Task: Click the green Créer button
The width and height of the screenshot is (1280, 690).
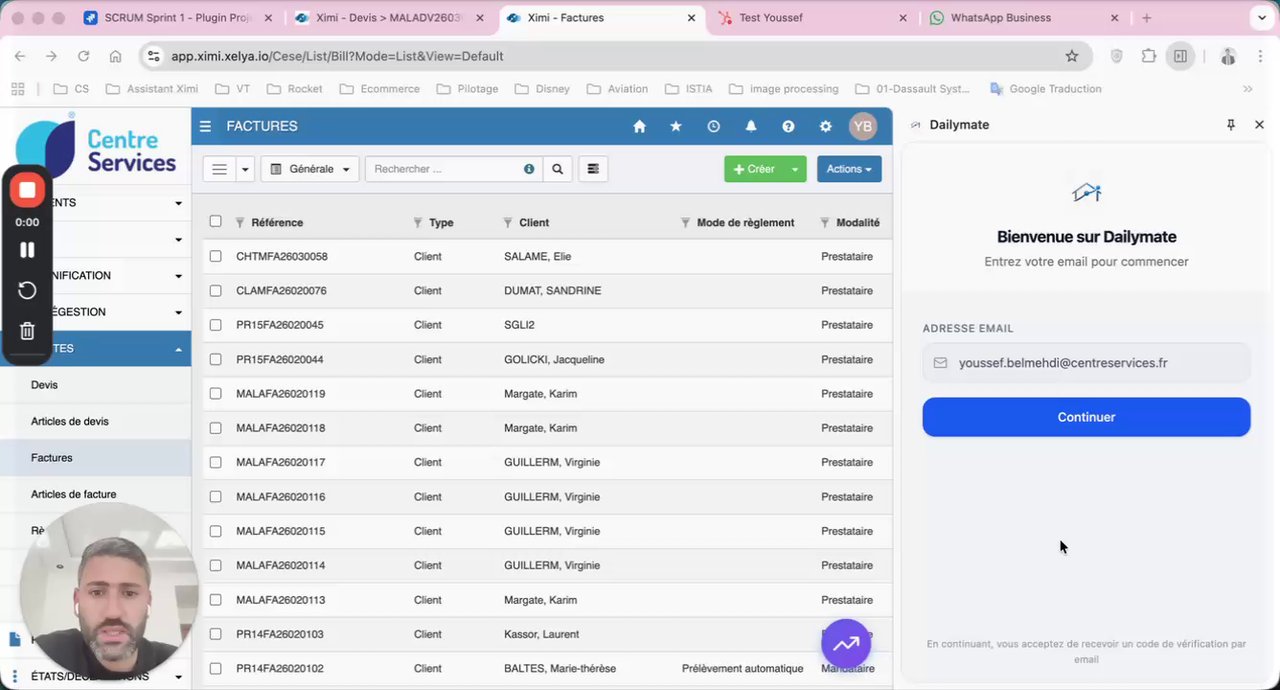Action: coord(754,169)
